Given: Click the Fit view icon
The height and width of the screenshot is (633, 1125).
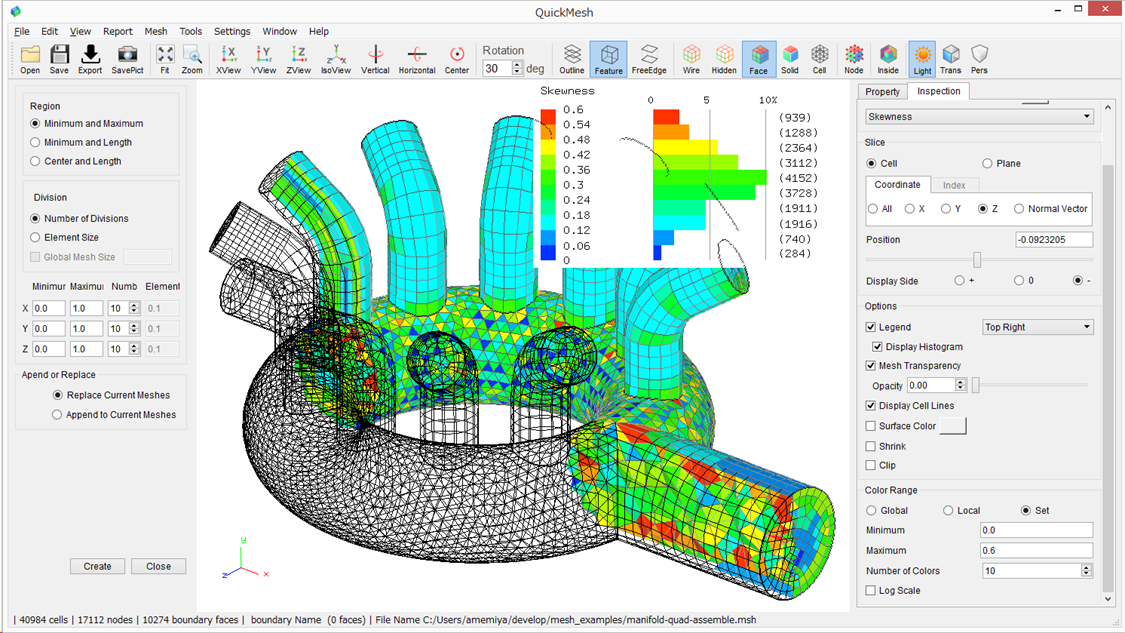Looking at the screenshot, I should [165, 59].
